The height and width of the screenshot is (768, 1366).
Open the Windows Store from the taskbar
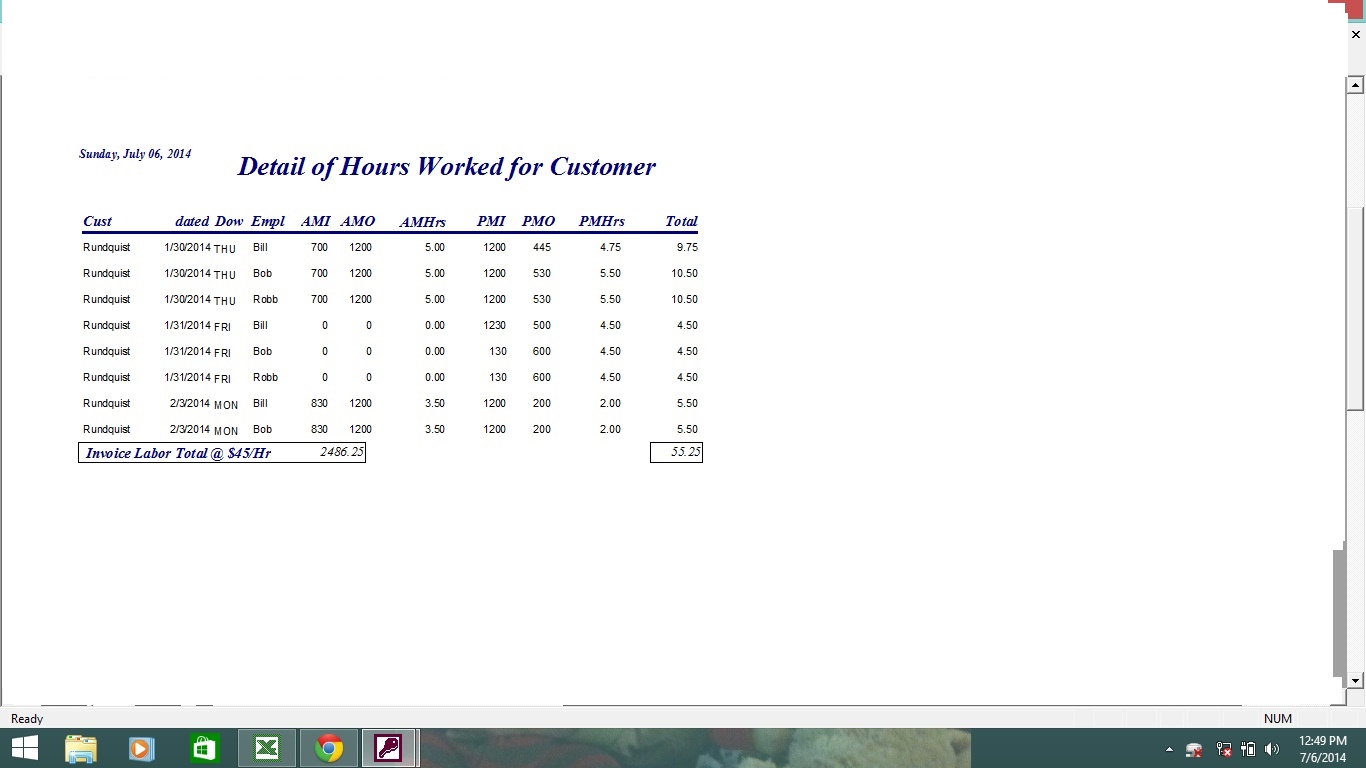click(x=204, y=748)
